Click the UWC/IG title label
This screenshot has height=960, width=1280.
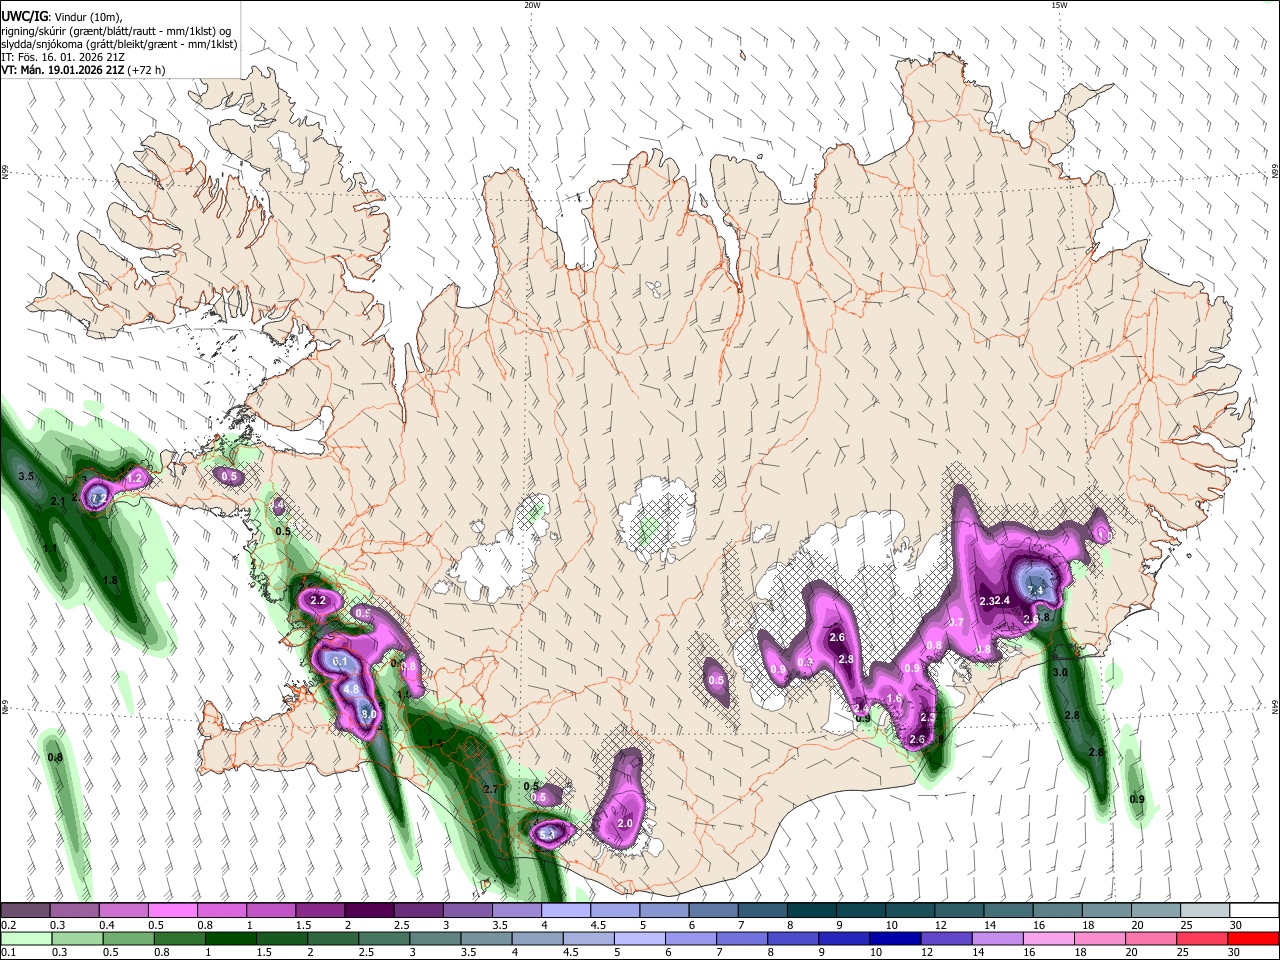(24, 16)
